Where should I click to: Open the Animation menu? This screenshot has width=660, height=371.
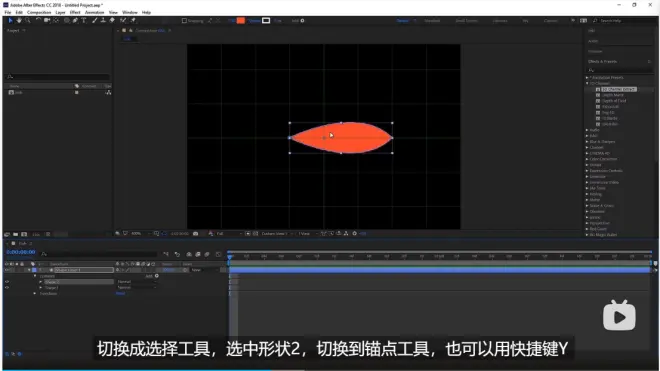(x=94, y=13)
